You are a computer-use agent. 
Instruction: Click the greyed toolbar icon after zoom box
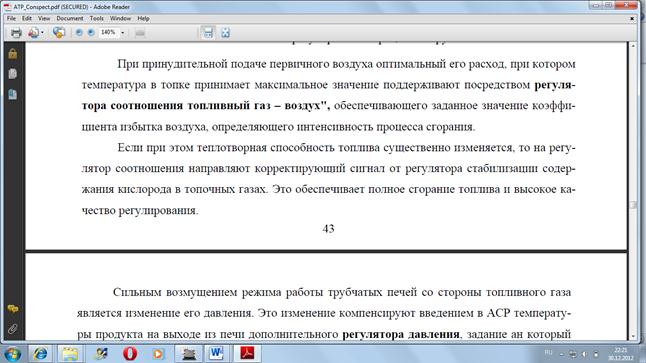click(140, 33)
